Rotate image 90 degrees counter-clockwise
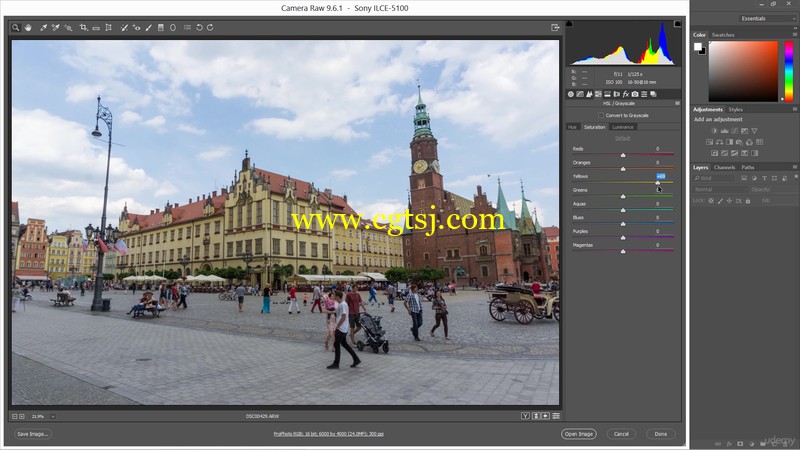 [199, 28]
